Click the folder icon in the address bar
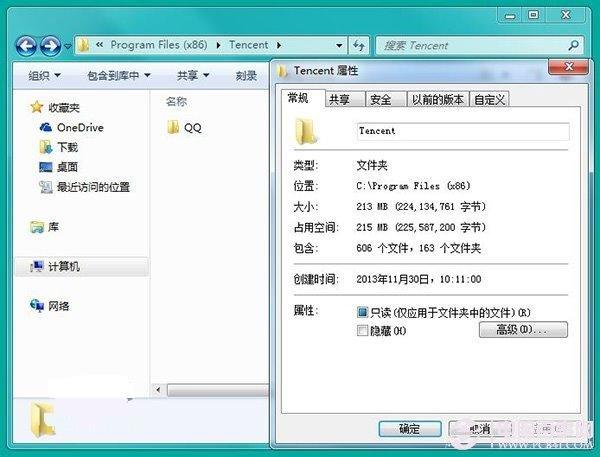 (x=83, y=46)
